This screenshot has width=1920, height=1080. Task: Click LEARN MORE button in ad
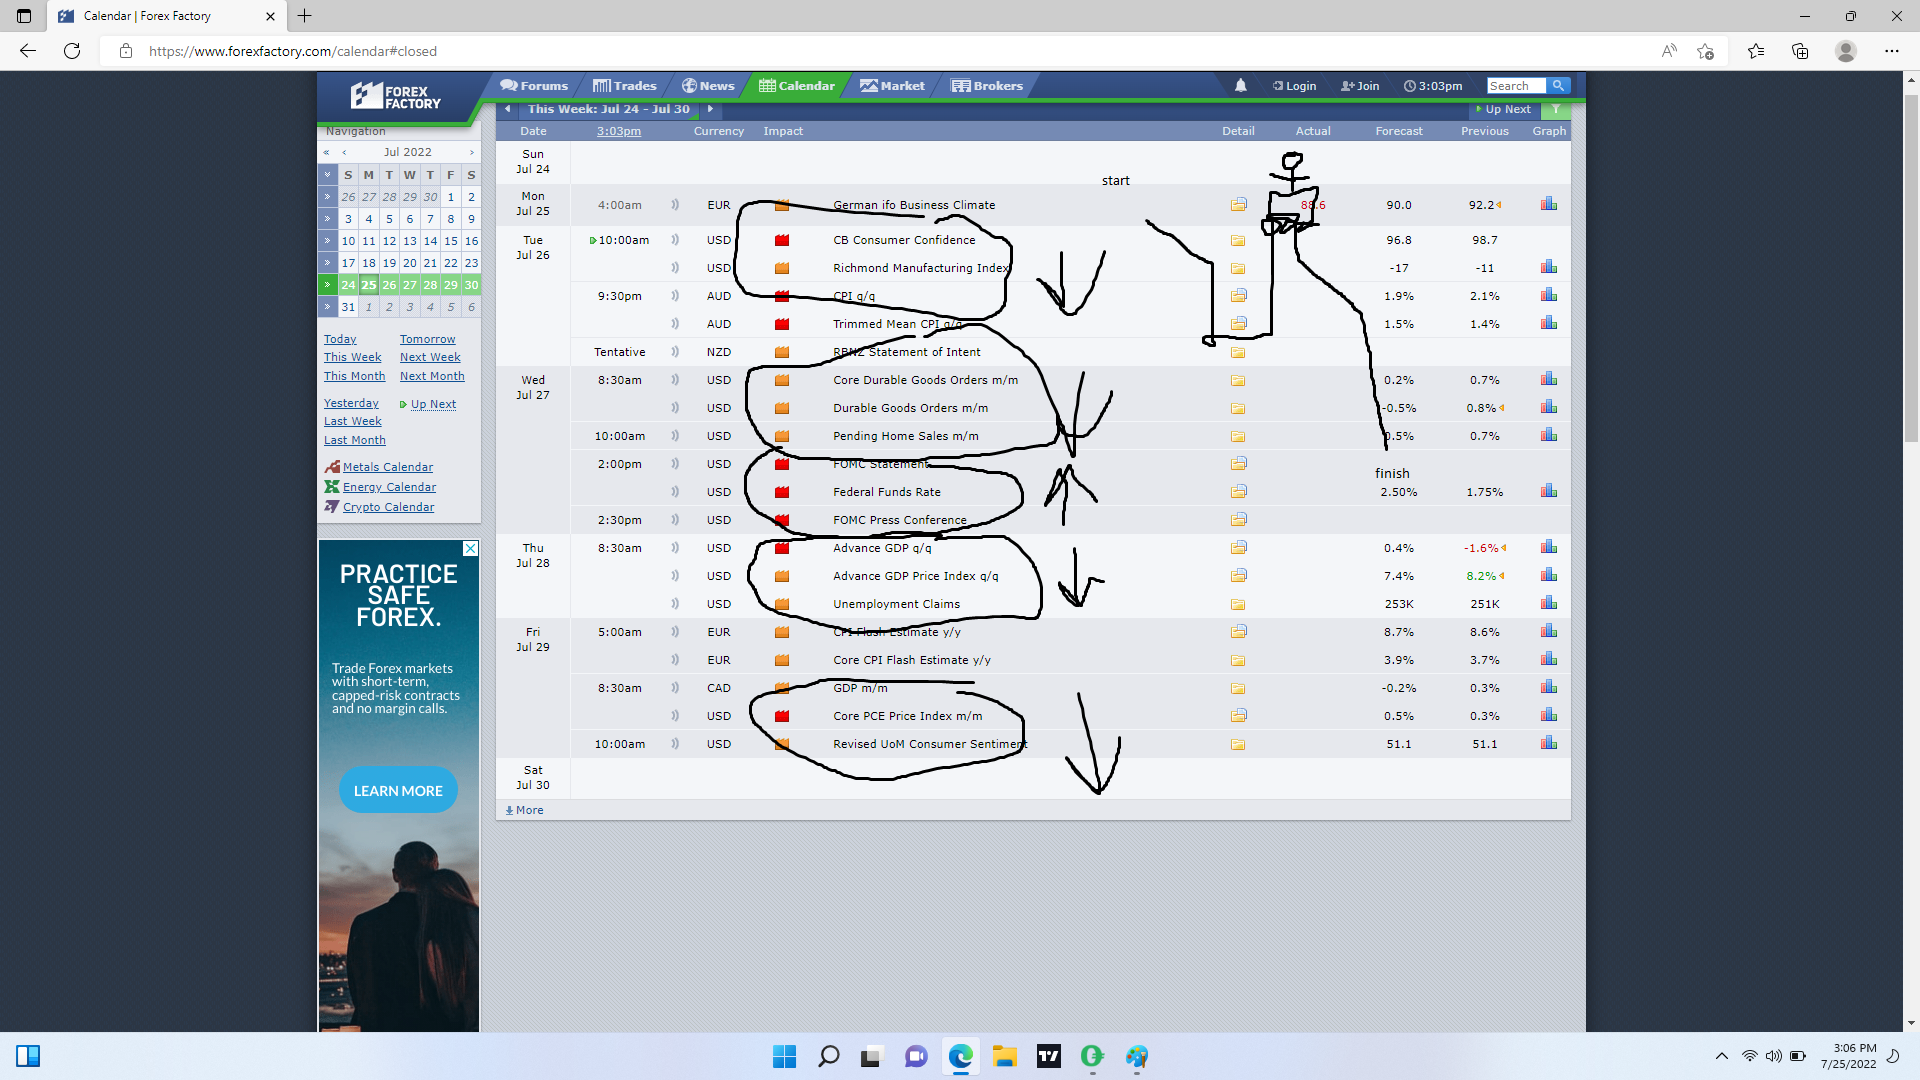pyautogui.click(x=398, y=791)
